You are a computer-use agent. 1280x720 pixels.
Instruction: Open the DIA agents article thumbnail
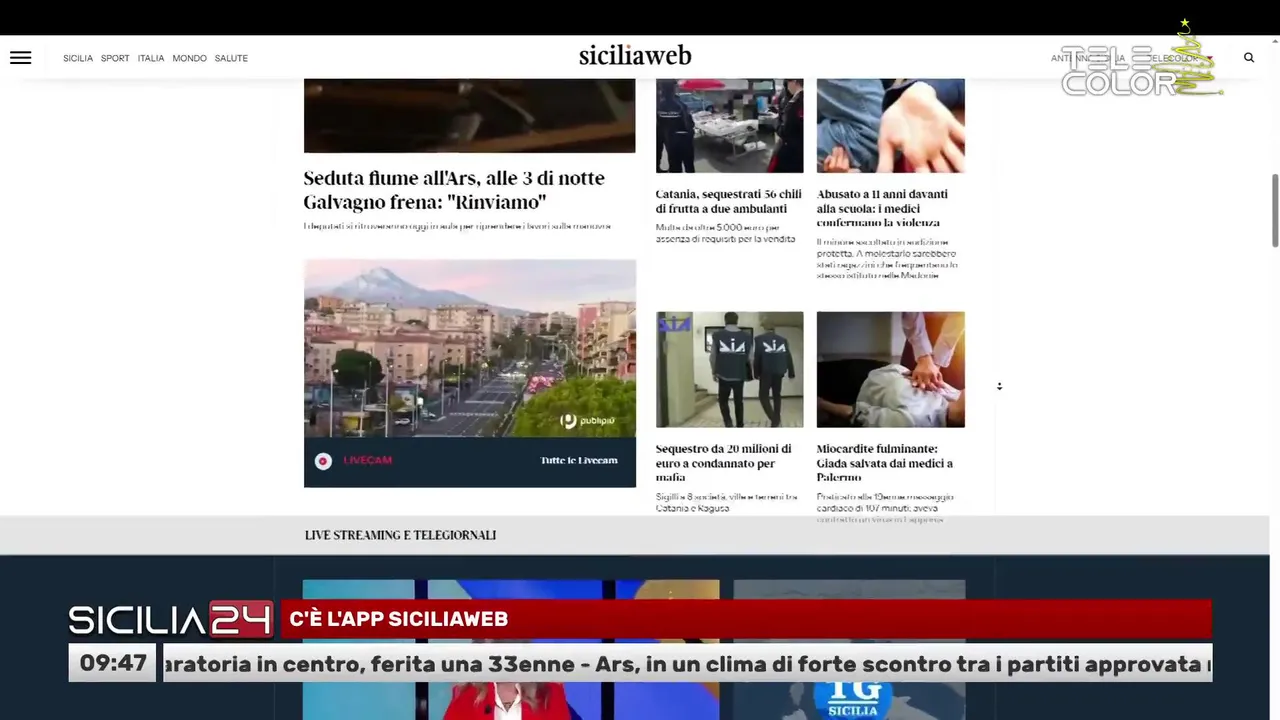(729, 369)
